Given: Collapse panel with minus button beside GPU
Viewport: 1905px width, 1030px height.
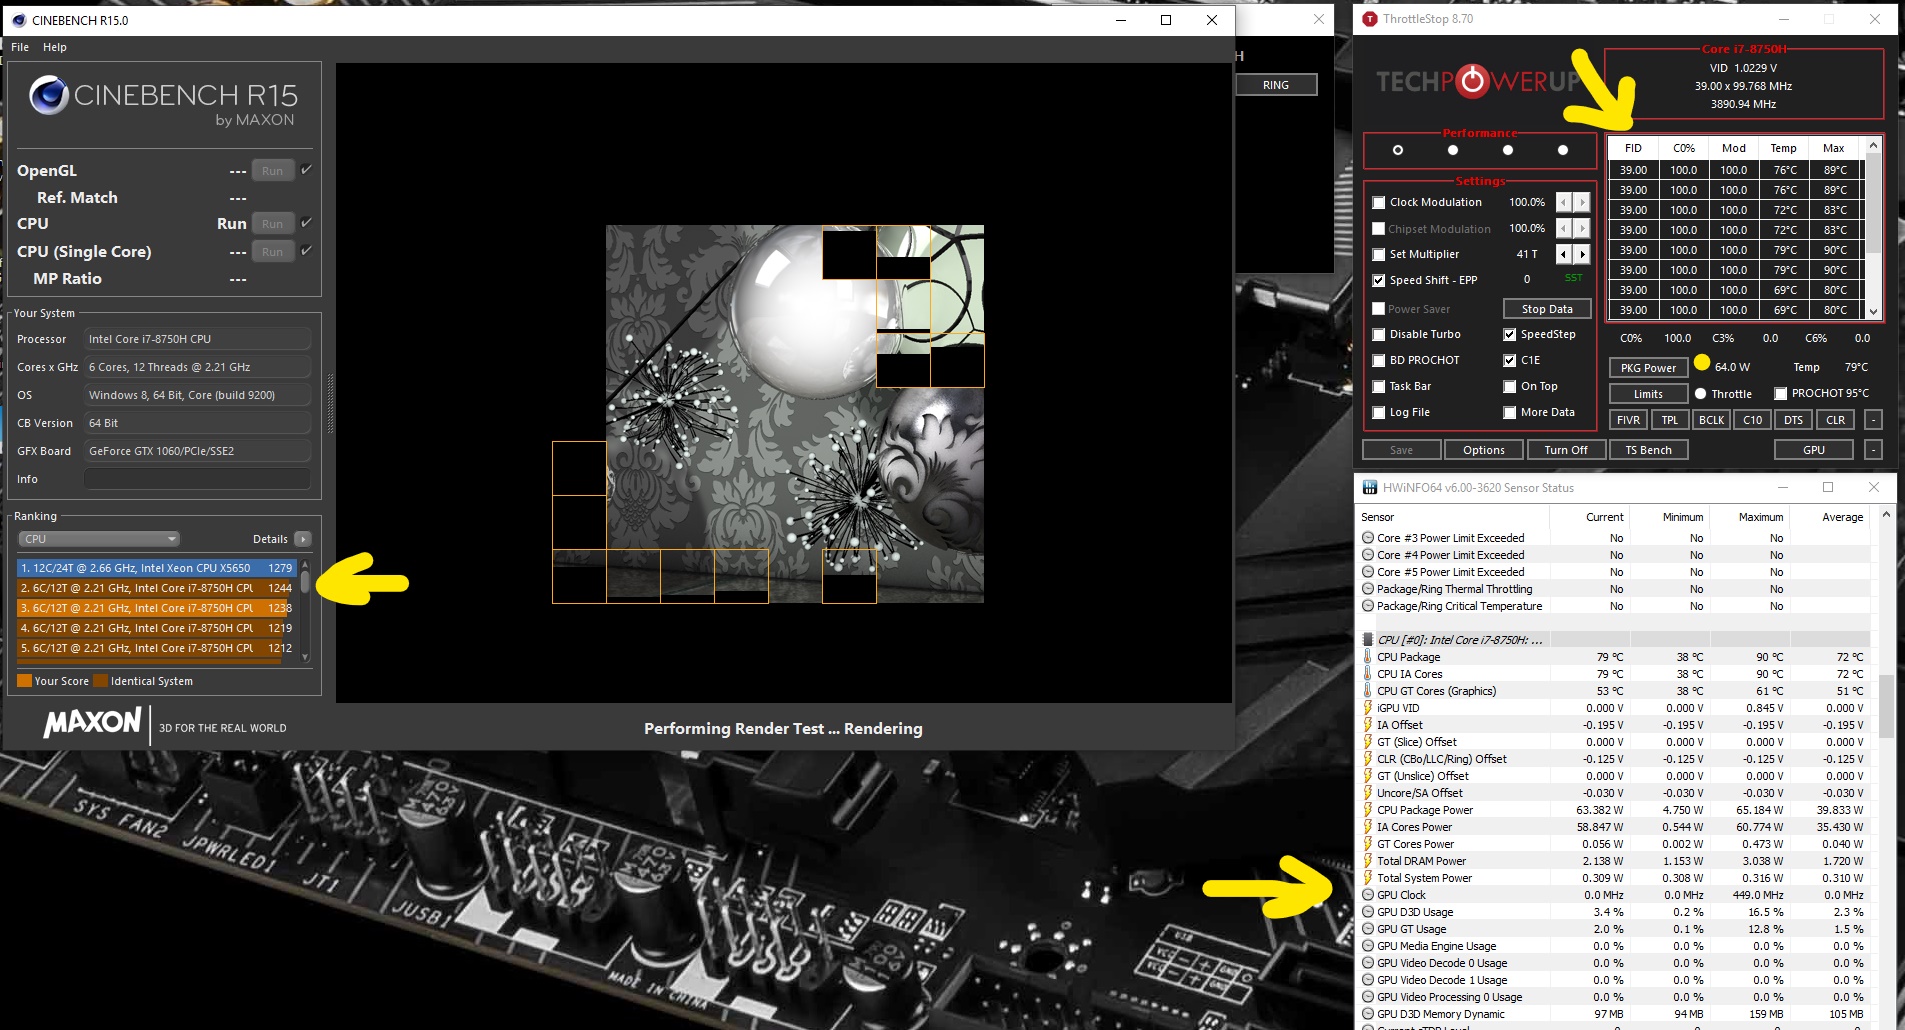Looking at the screenshot, I should [1873, 450].
